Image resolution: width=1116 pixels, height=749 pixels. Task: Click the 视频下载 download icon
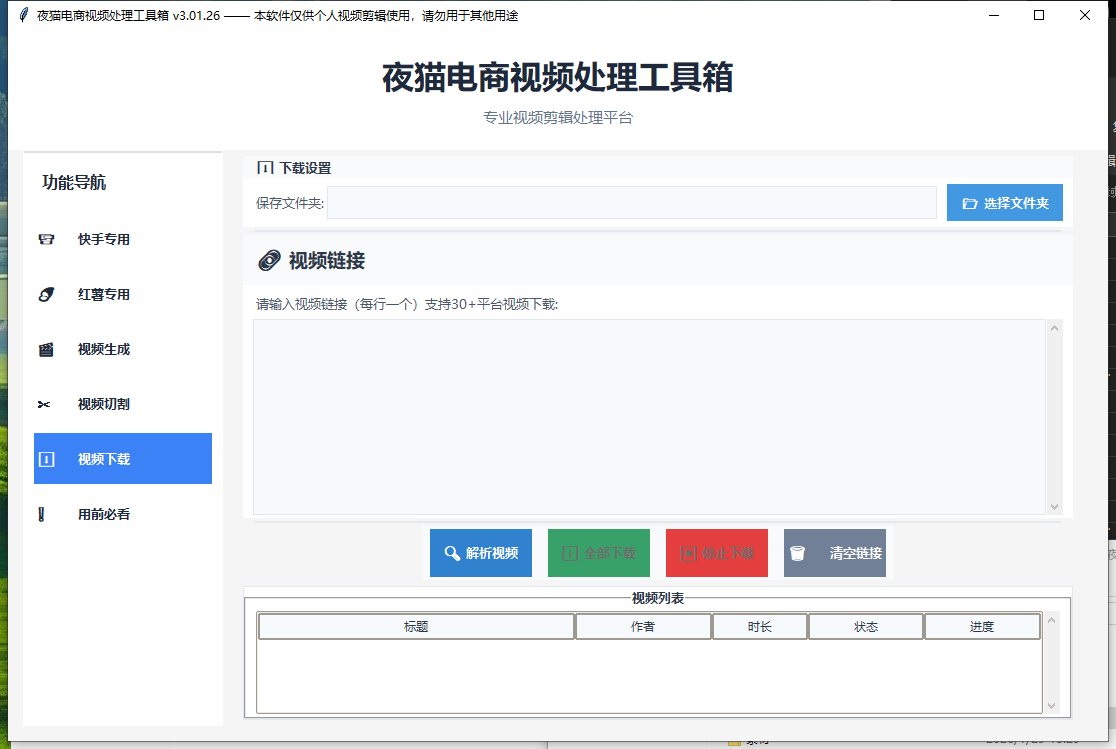(45, 458)
